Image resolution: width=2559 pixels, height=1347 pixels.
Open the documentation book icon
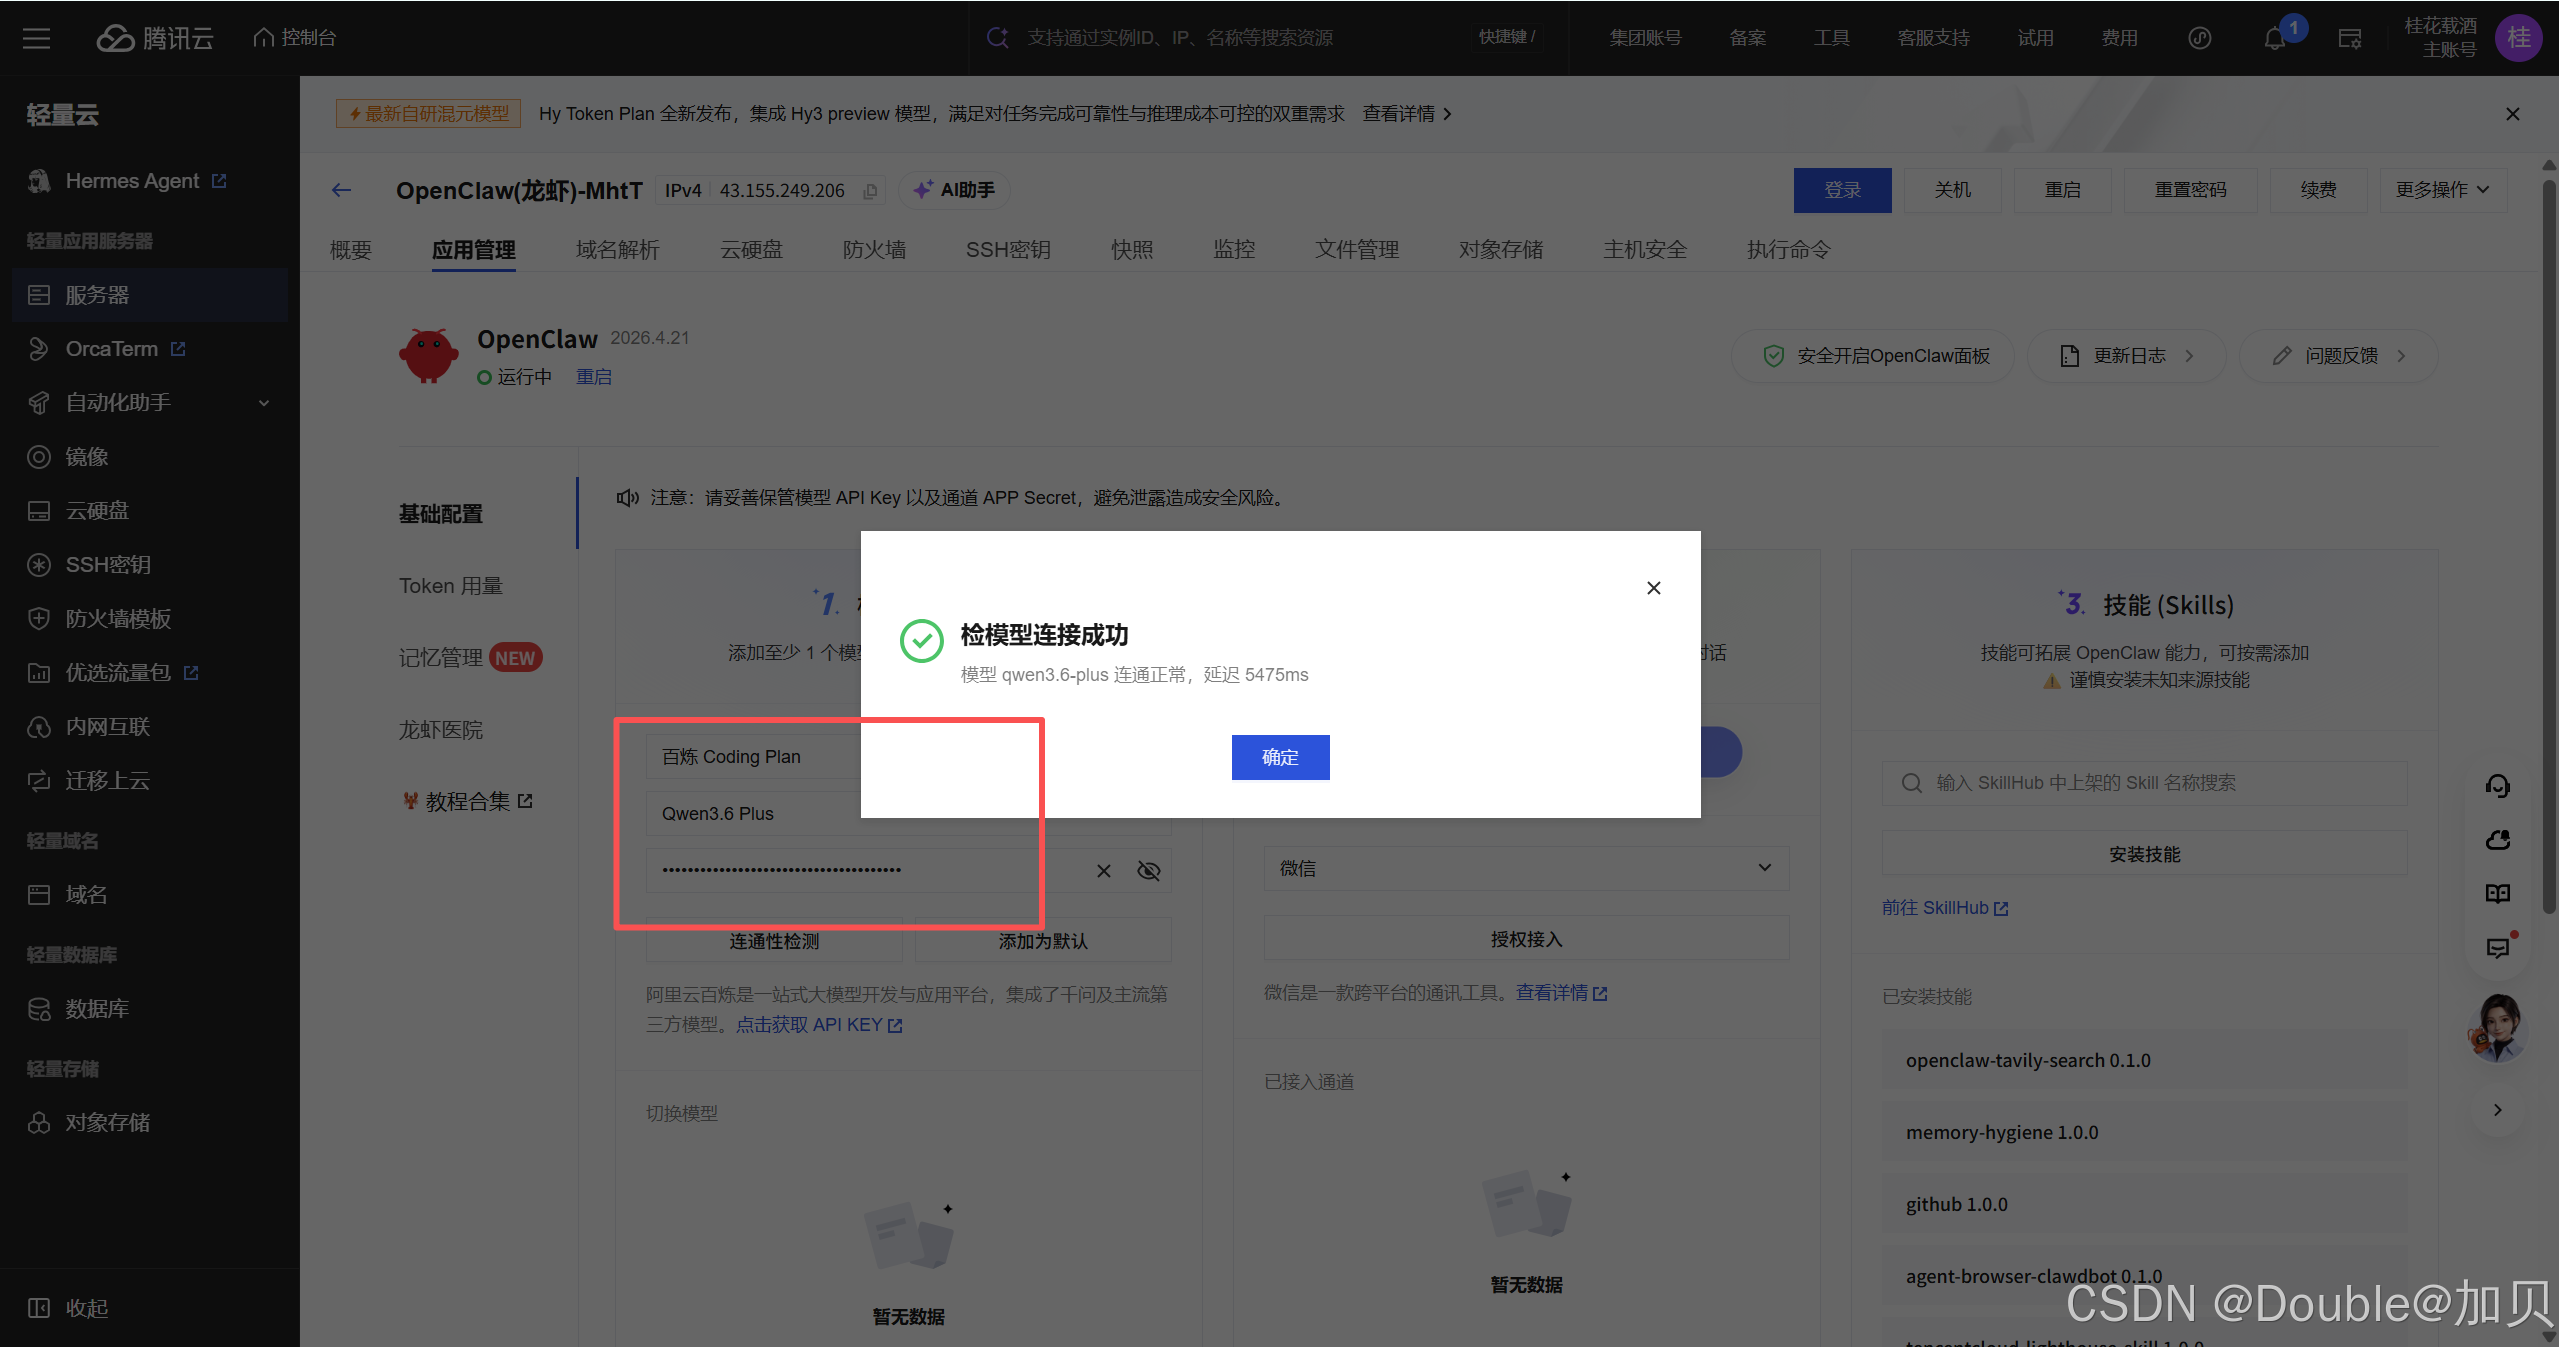pos(2497,893)
